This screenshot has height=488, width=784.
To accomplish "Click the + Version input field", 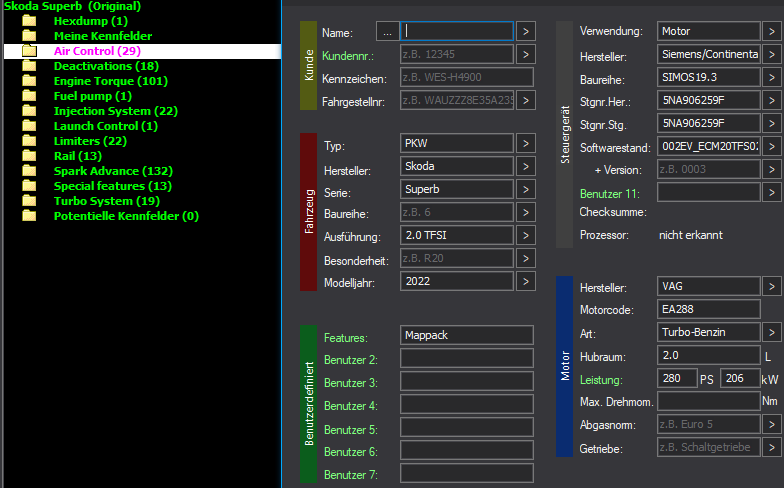I will point(708,169).
